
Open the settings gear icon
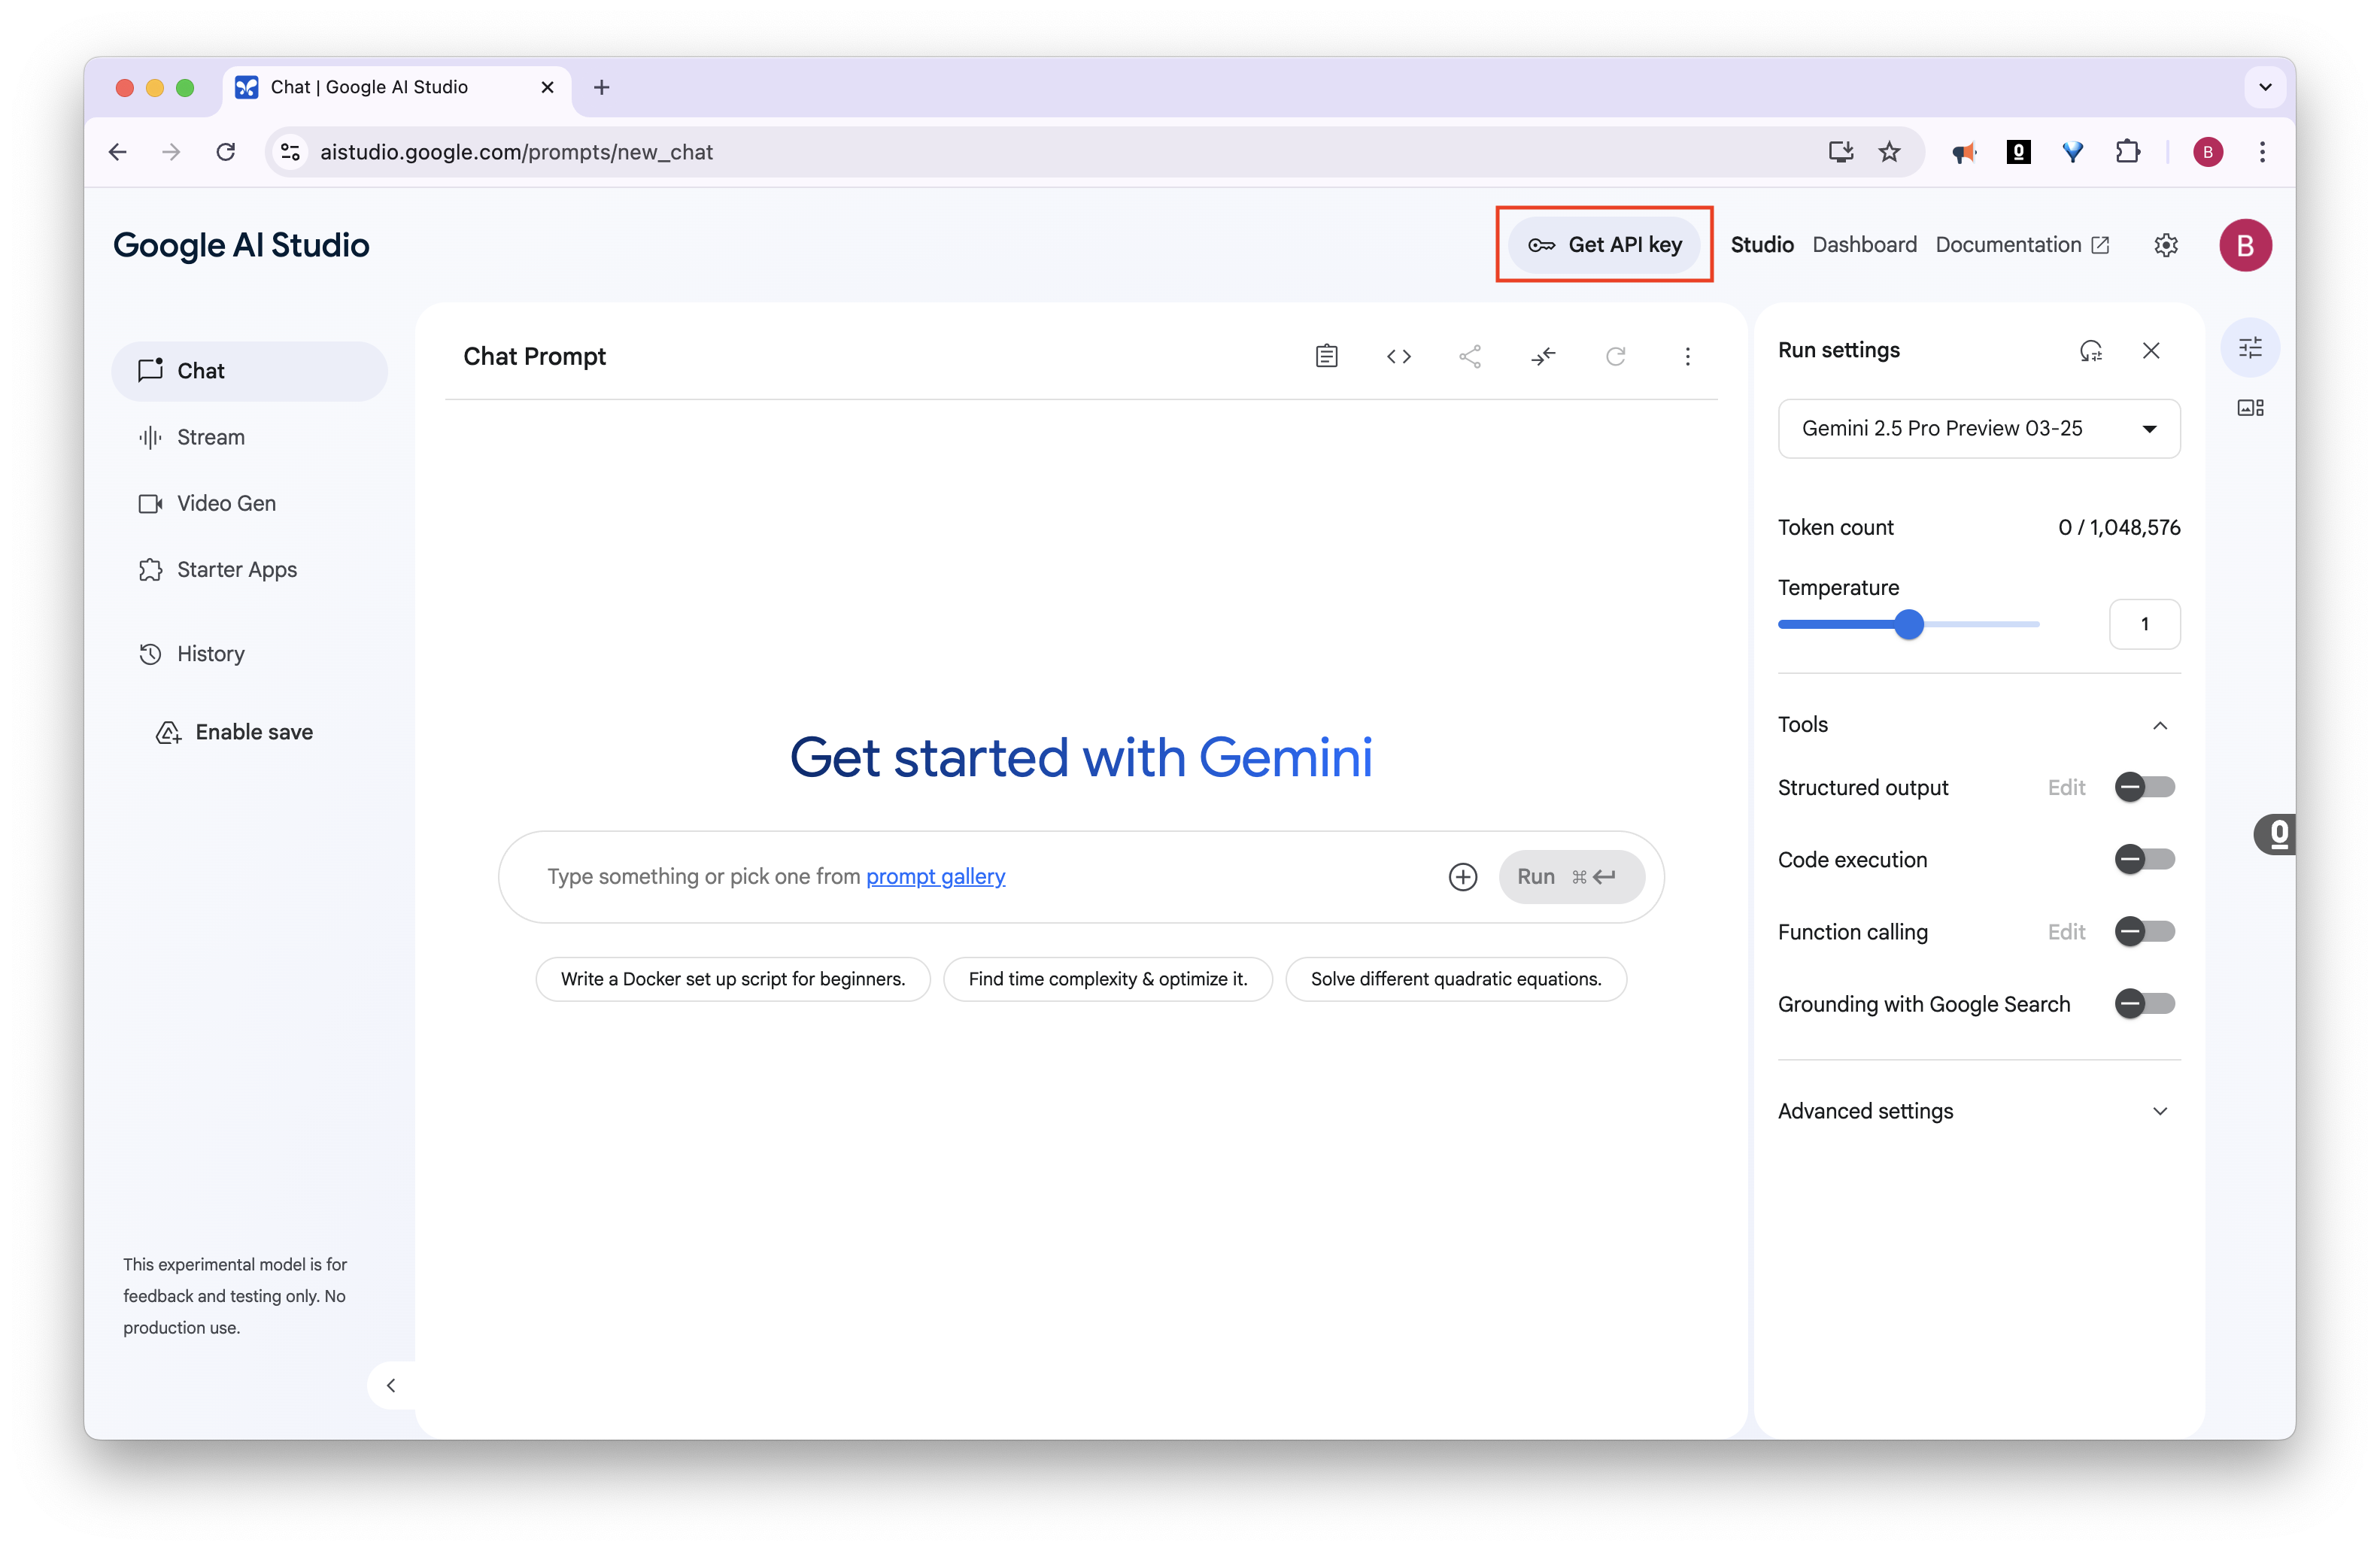2165,245
